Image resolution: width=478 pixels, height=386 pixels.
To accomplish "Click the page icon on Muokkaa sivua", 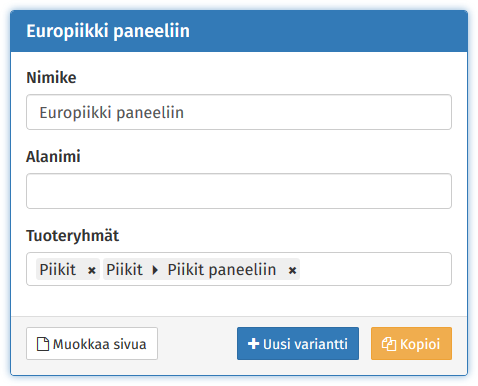I will click(x=43, y=344).
